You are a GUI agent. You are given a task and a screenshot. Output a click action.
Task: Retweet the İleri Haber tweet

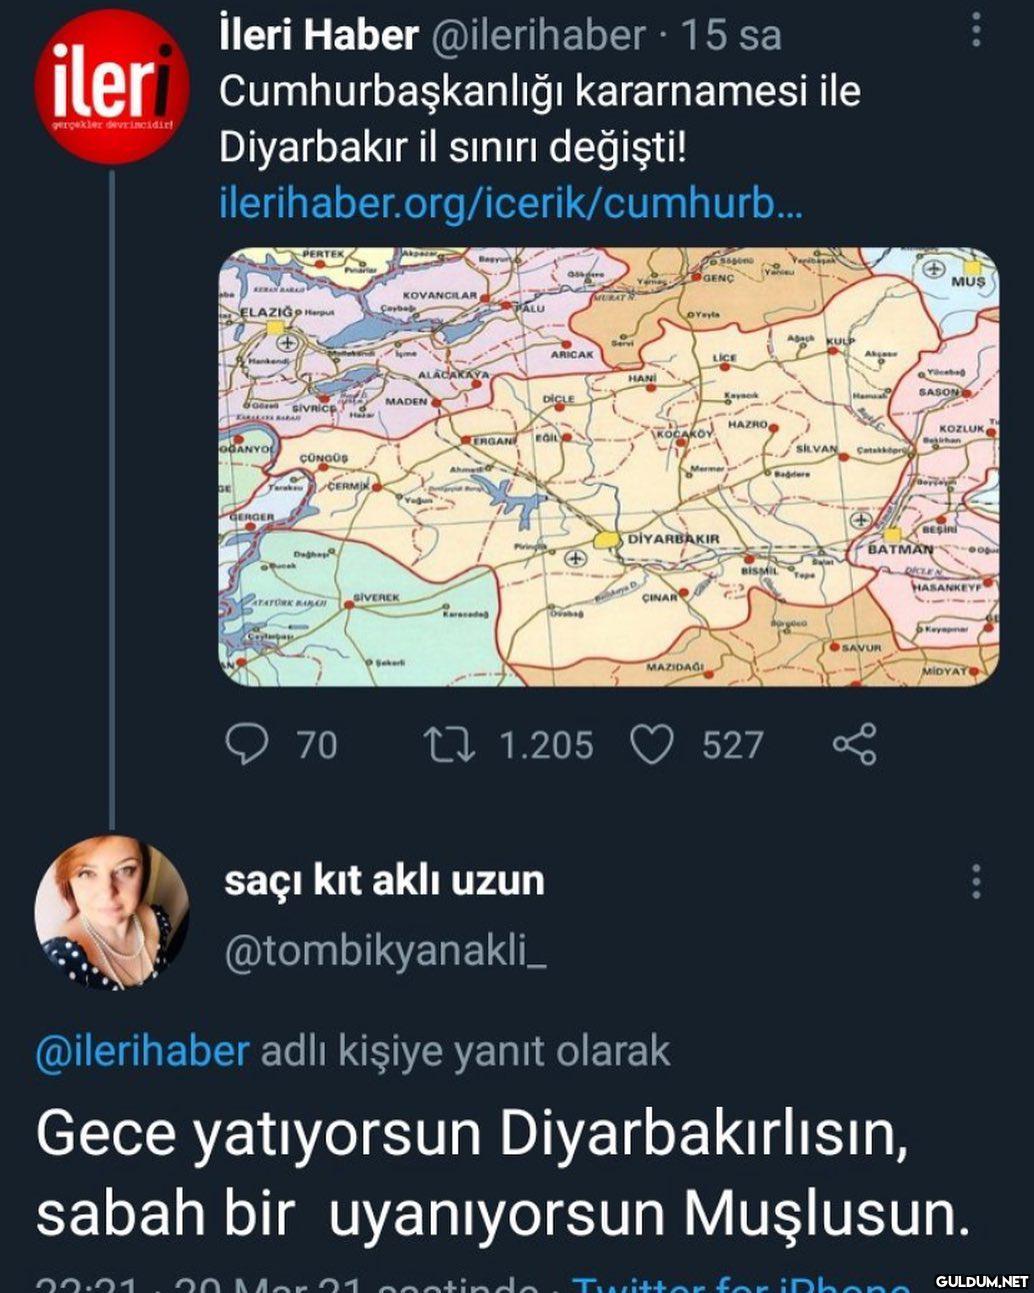click(x=449, y=744)
